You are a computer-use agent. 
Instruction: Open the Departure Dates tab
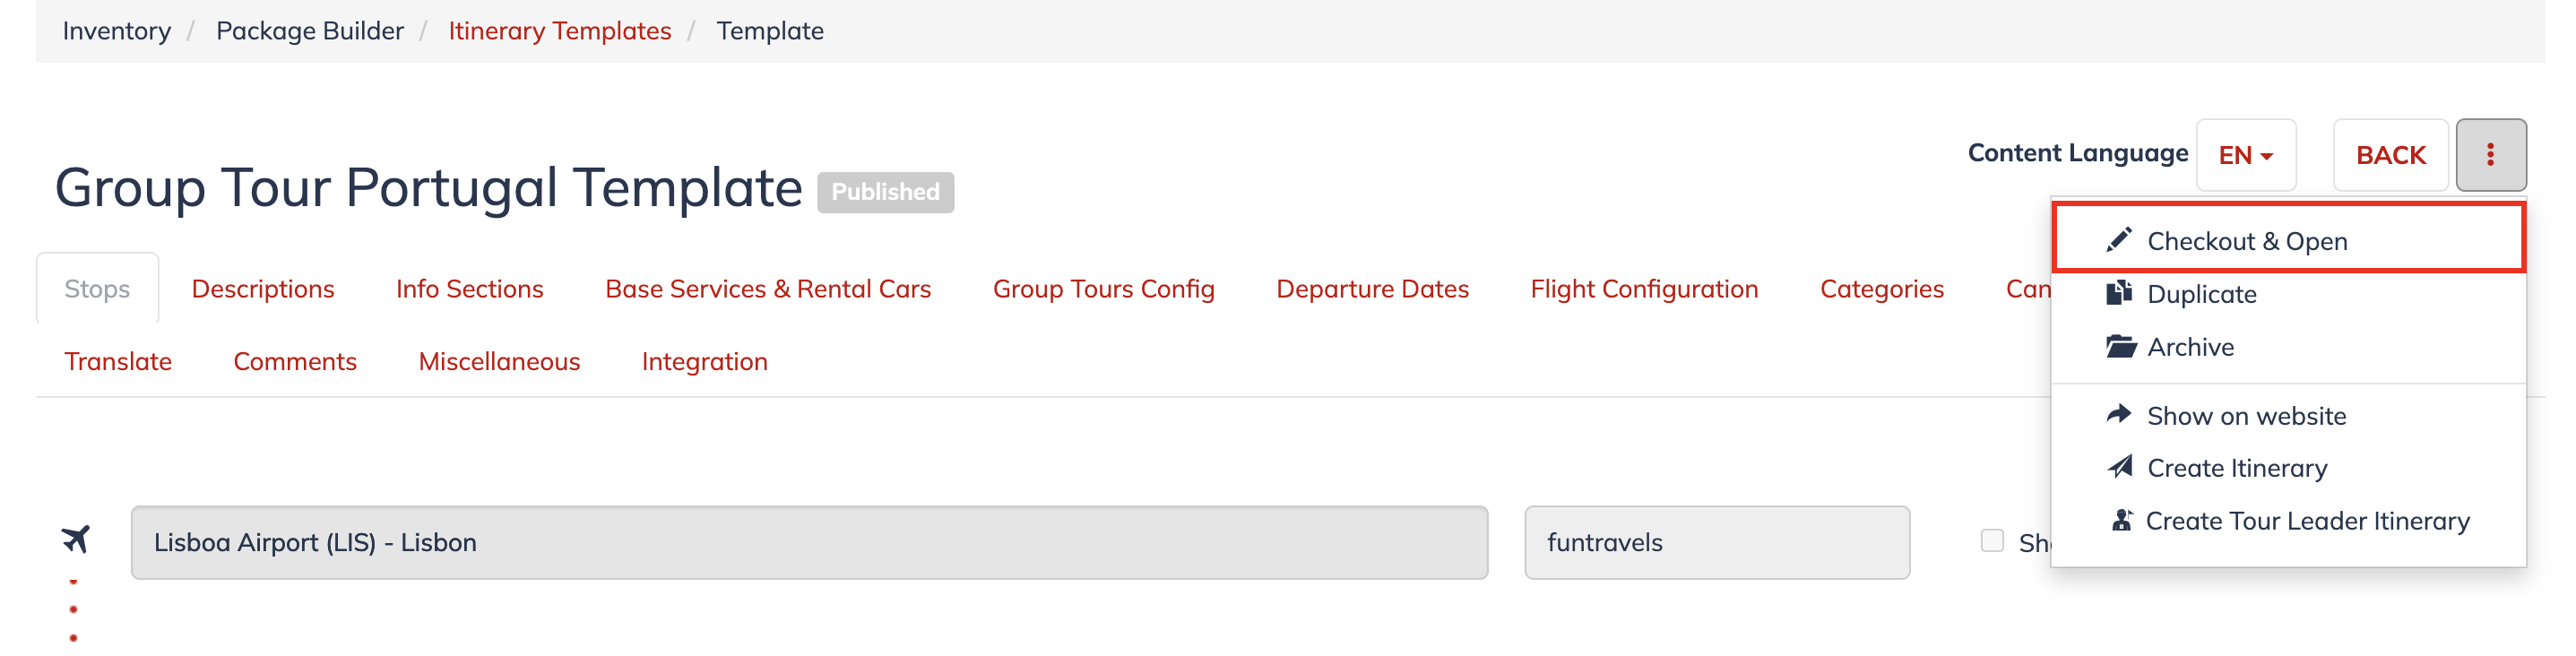click(x=1372, y=289)
